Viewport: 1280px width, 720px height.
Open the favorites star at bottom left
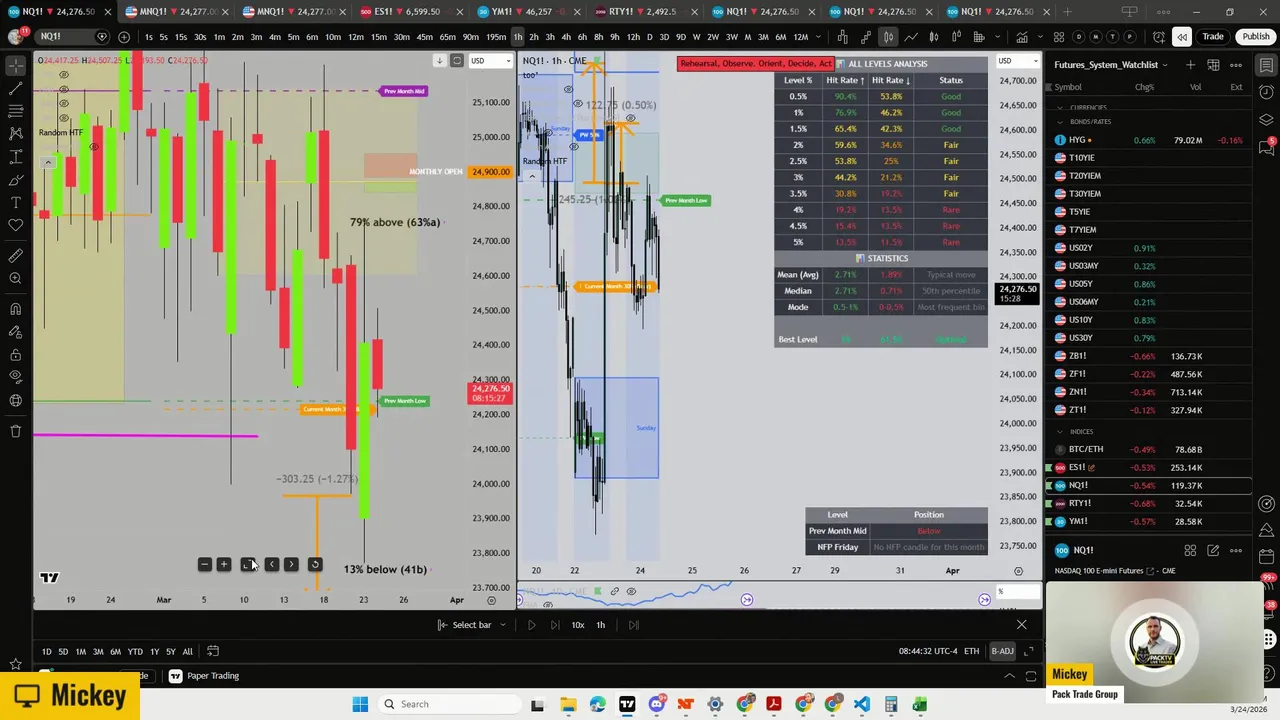coord(15,664)
